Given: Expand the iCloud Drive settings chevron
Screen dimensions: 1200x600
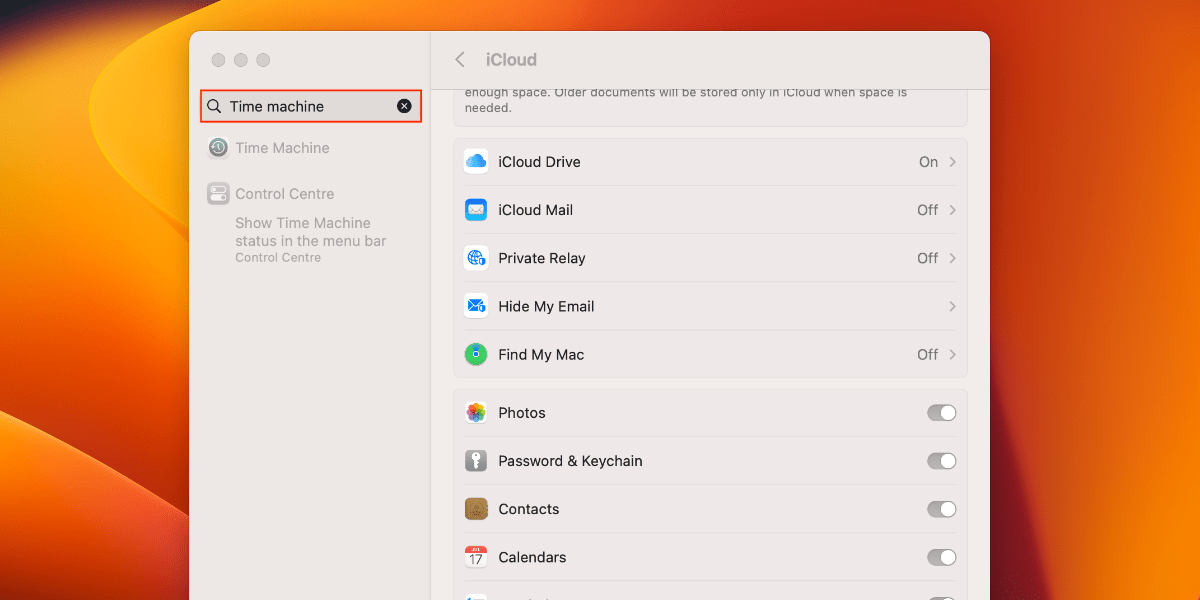Looking at the screenshot, I should [950, 161].
